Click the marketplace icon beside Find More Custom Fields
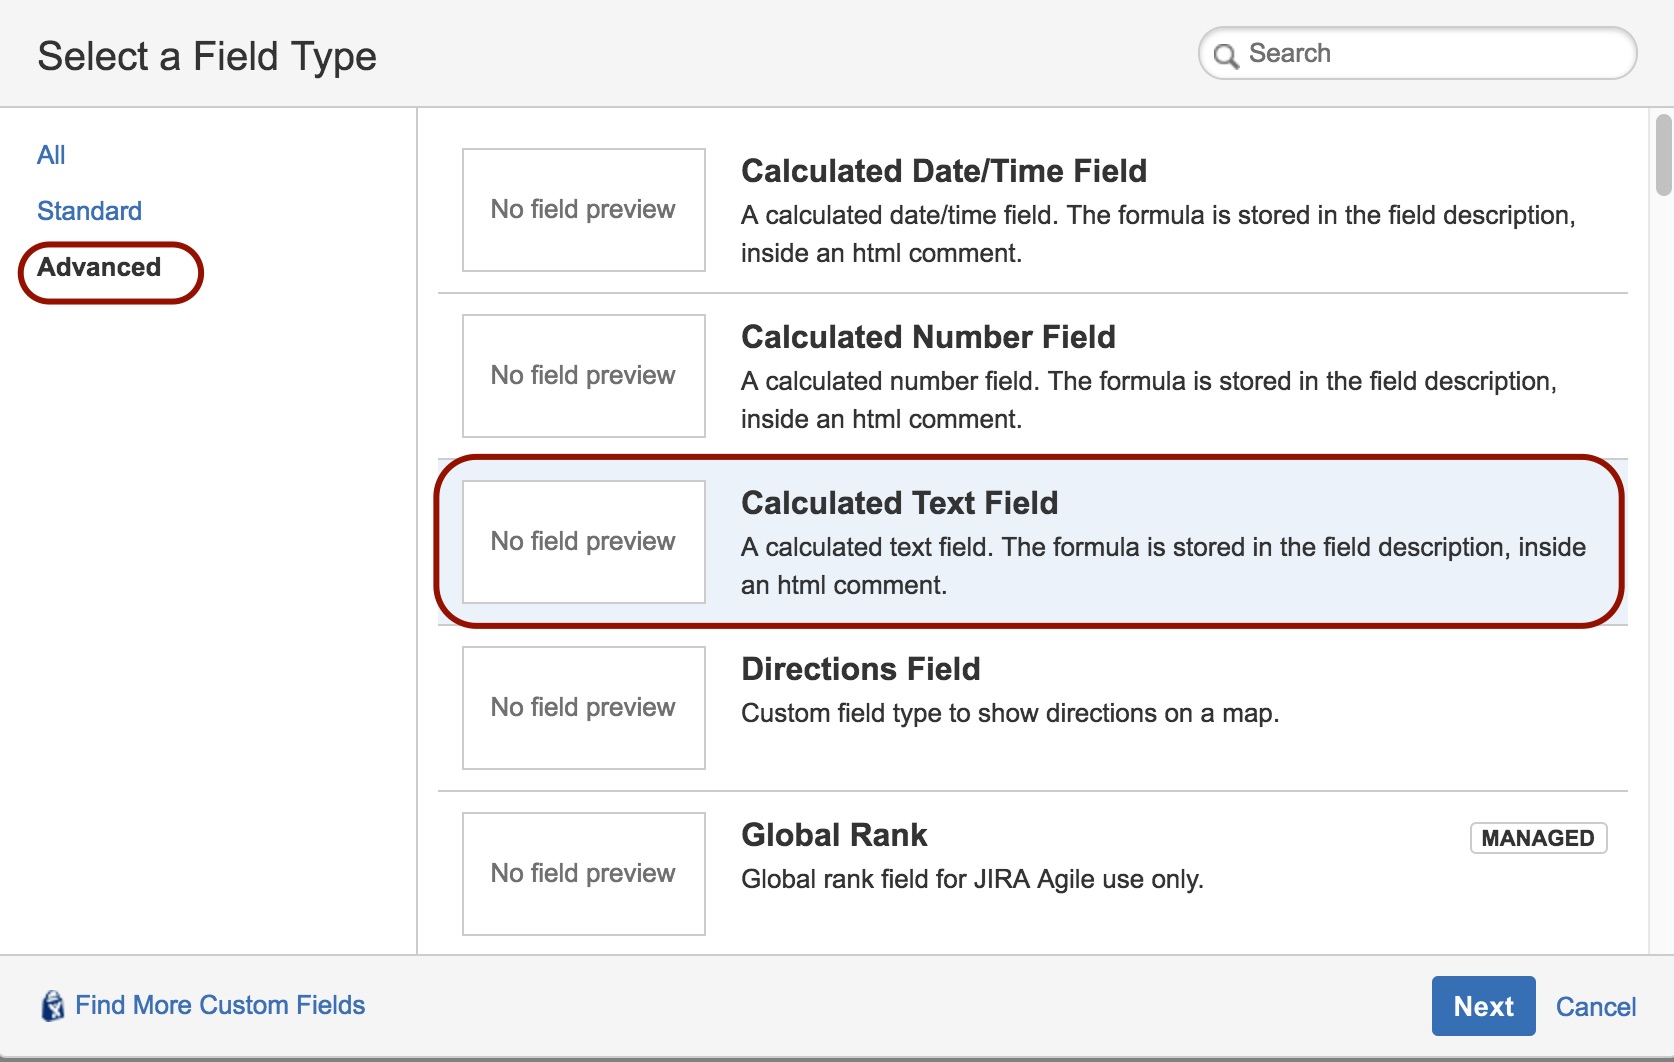Screen dimensions: 1674x1062 pos(52,1006)
